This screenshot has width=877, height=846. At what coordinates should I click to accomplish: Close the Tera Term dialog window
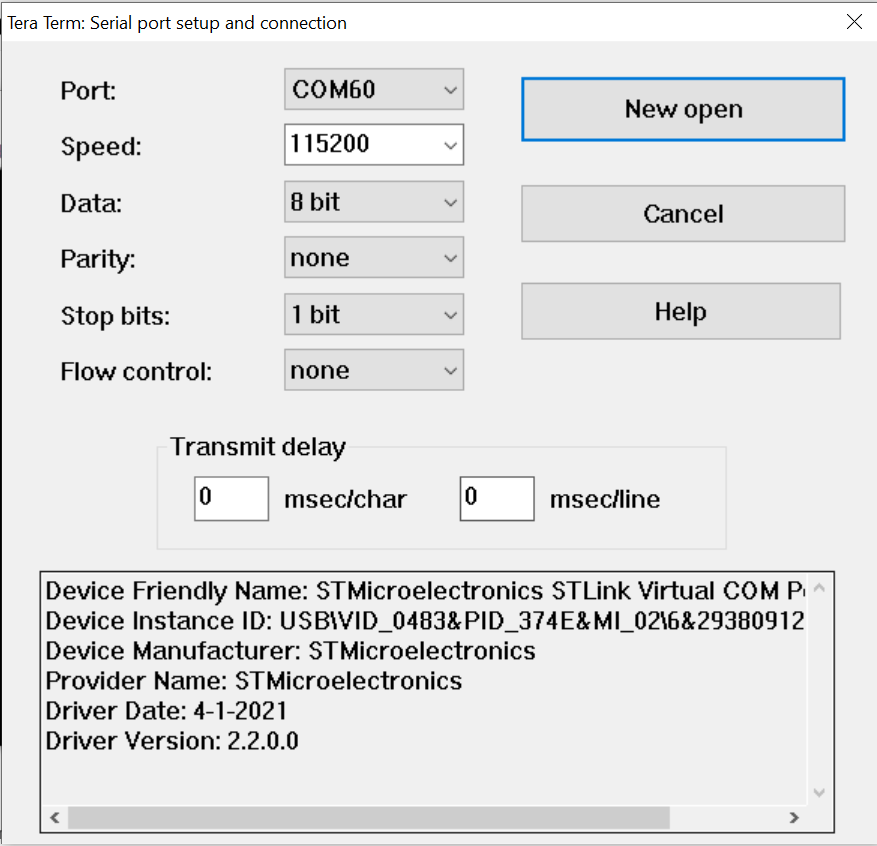[854, 22]
